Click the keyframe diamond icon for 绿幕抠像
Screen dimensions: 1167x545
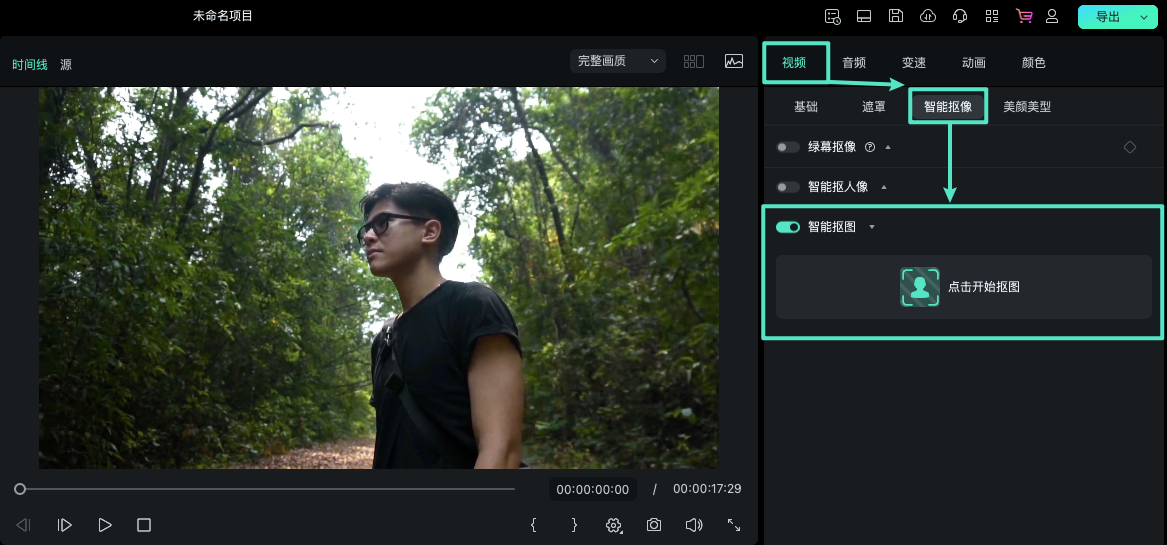(1130, 147)
